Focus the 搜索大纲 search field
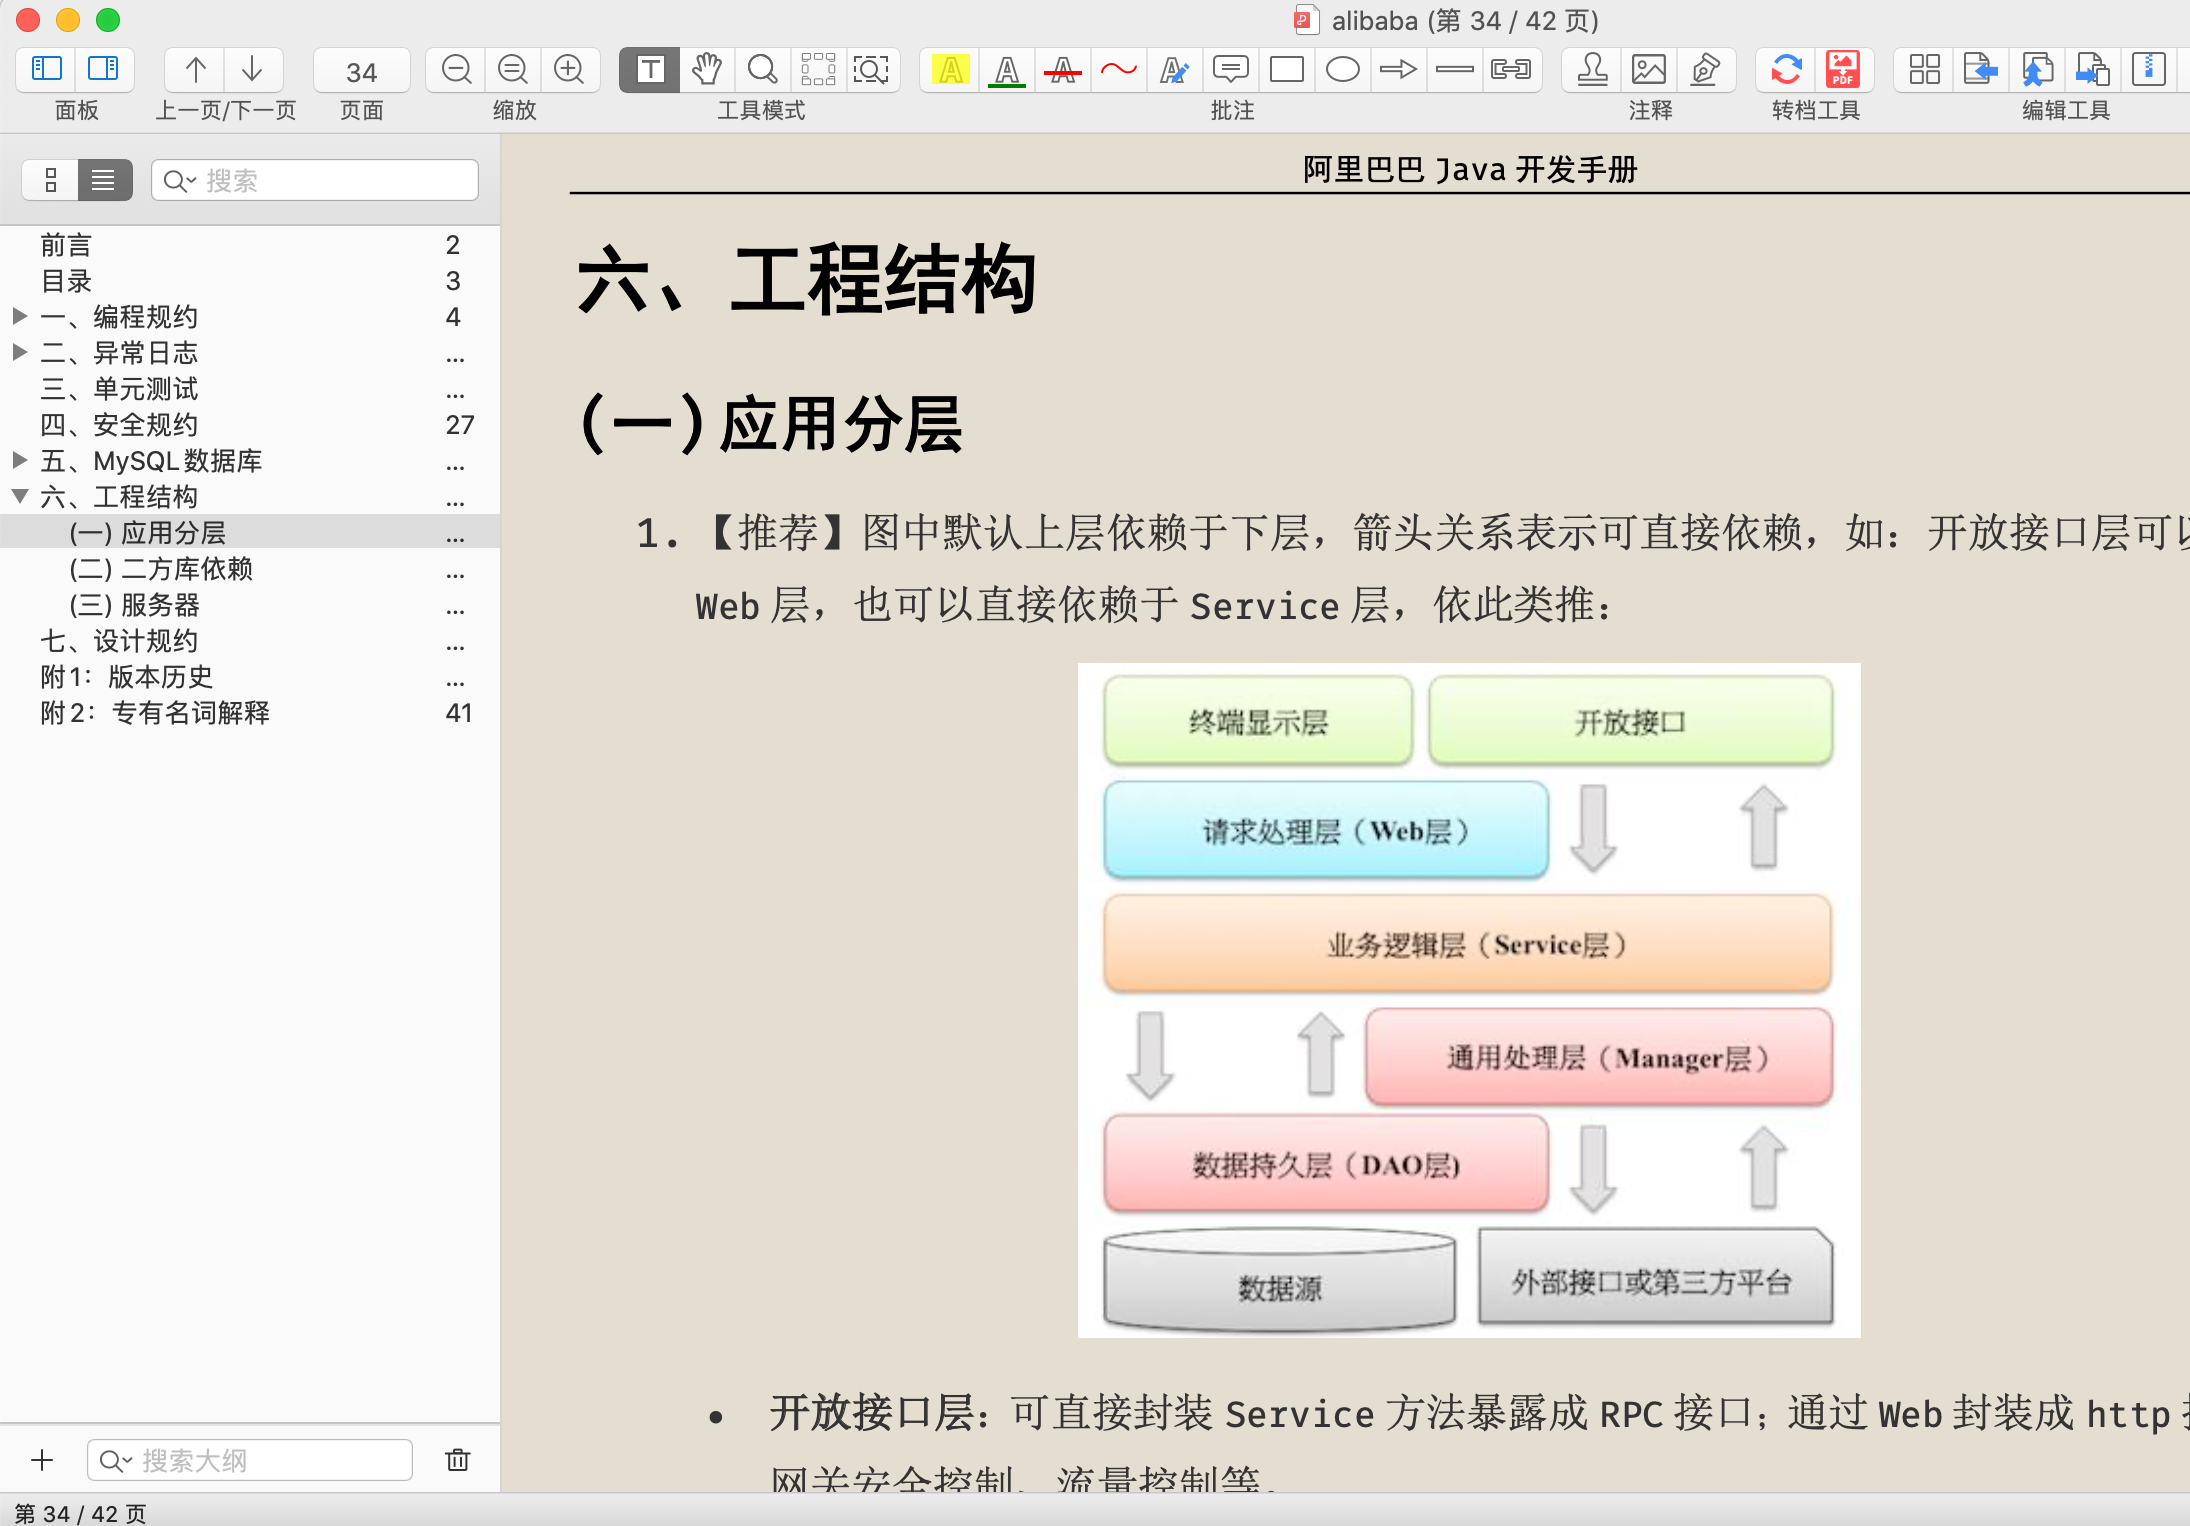The width and height of the screenshot is (2190, 1526). 250,1460
